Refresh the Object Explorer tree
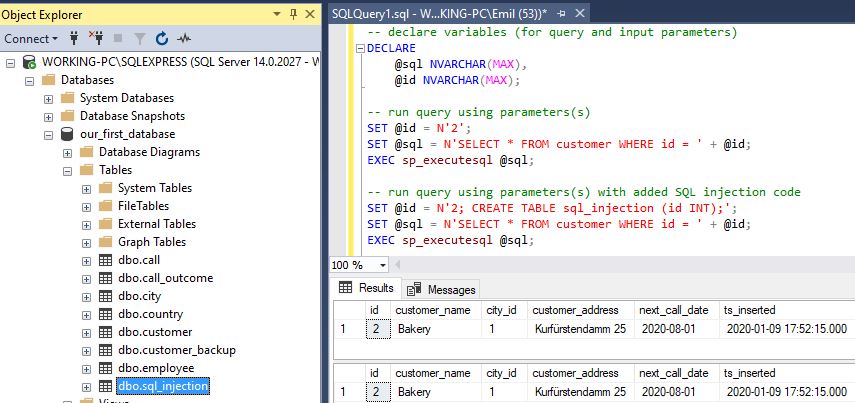This screenshot has height=403, width=855. (162, 39)
